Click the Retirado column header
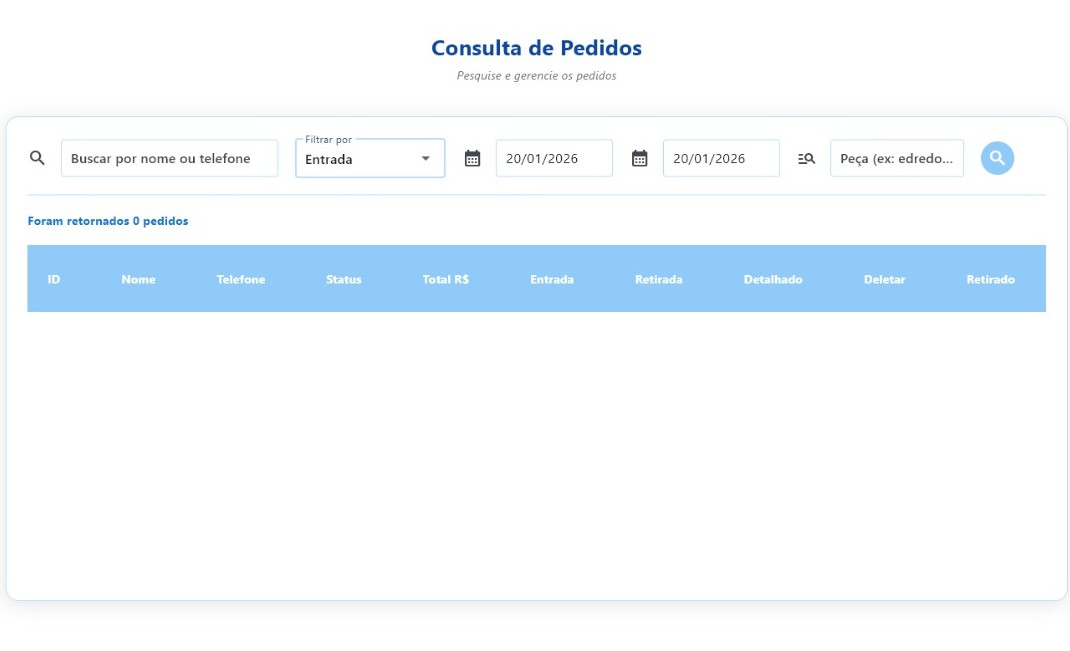 990,279
